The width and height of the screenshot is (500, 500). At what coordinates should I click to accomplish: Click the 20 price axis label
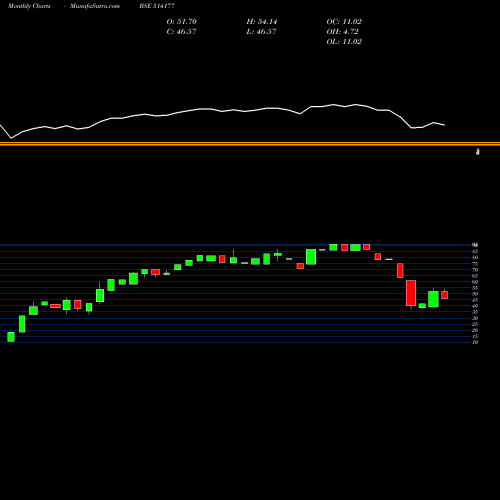[475, 330]
